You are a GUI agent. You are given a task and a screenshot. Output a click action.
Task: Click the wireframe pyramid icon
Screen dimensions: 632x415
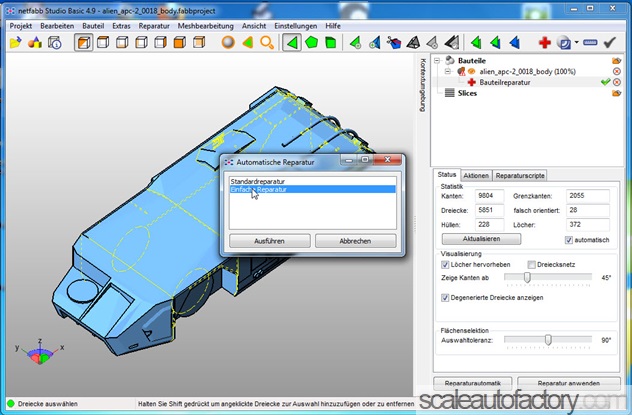[x=413, y=42]
